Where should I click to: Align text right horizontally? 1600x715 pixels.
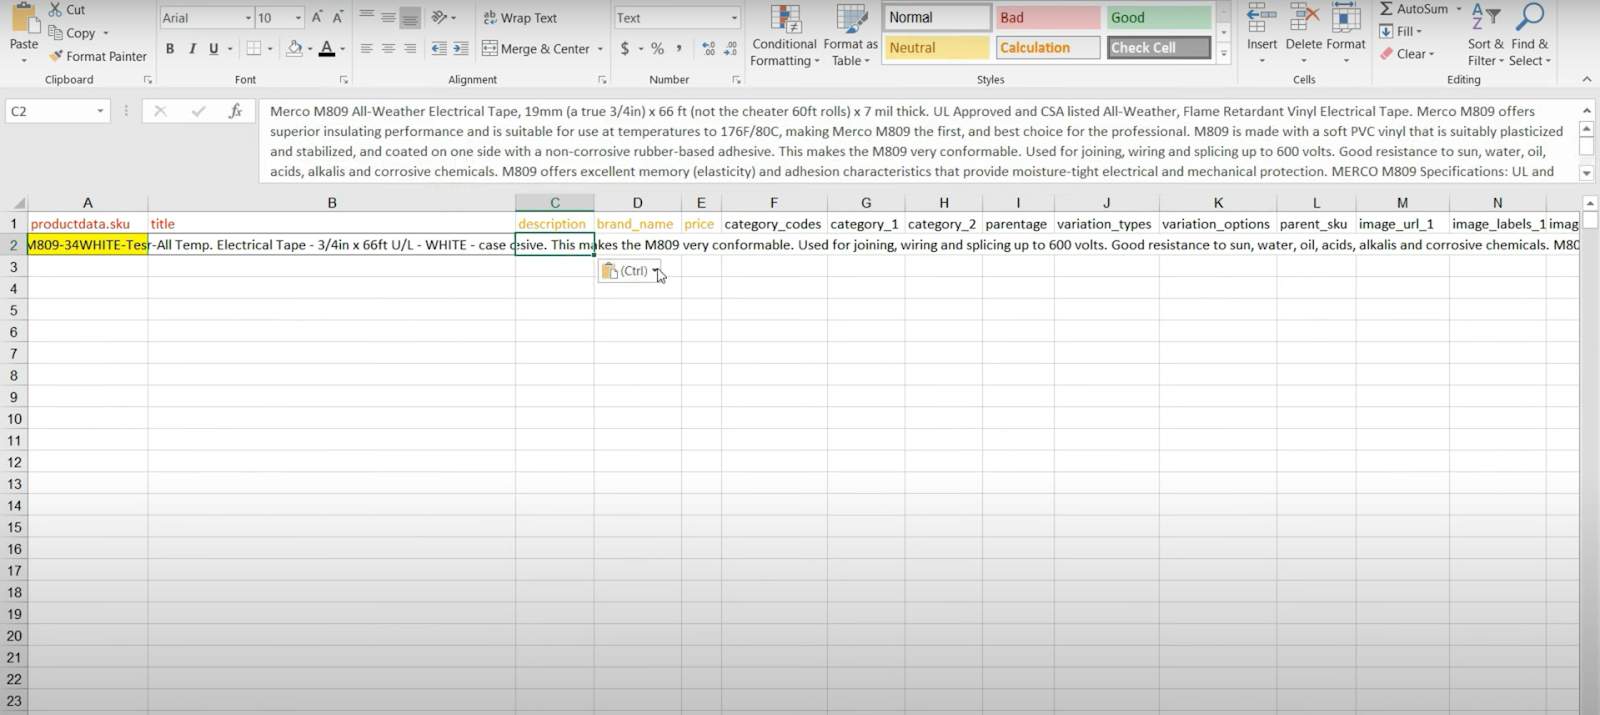point(410,48)
